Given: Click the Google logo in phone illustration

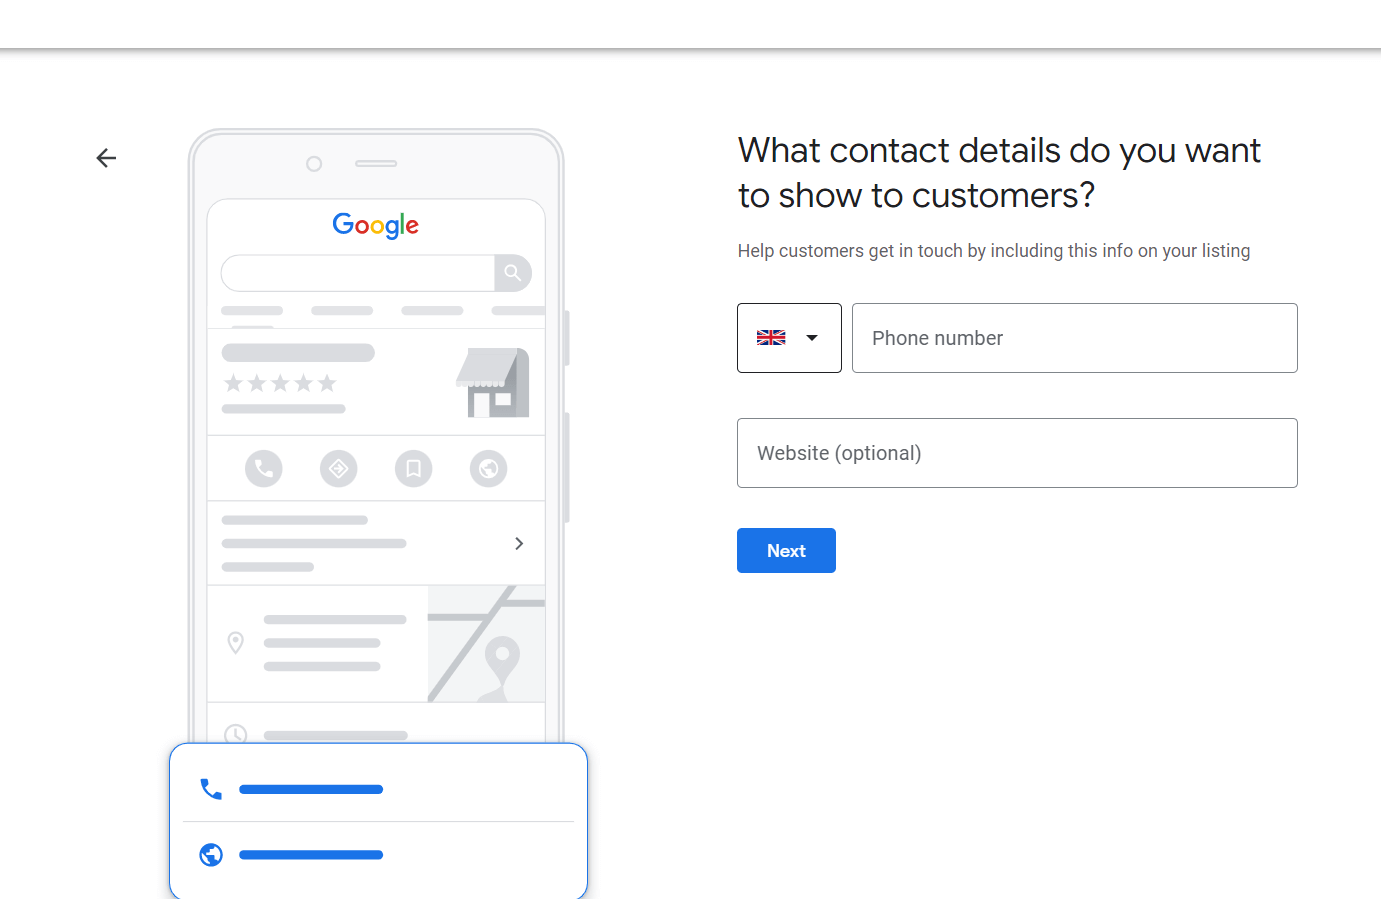Looking at the screenshot, I should tap(376, 225).
